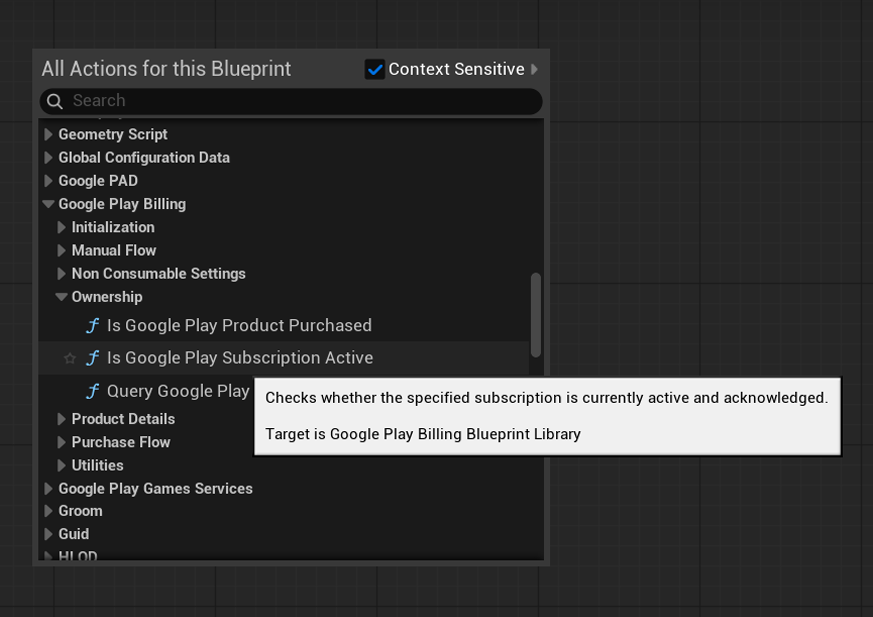Click the Non Consumable Settings label
This screenshot has height=617, width=873.
pos(159,273)
